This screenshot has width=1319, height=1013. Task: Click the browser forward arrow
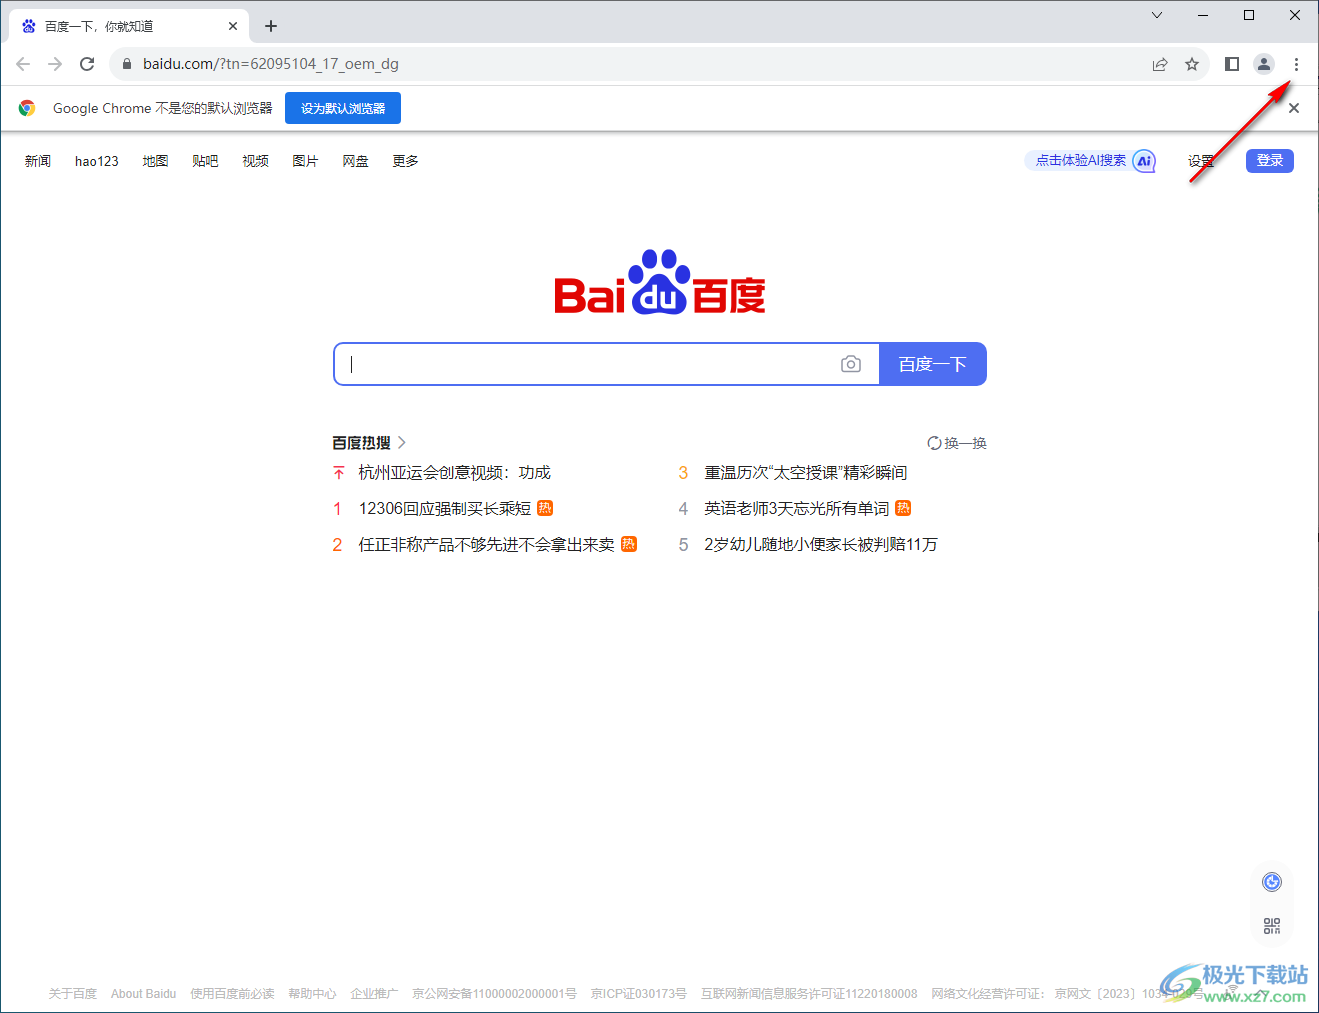(55, 64)
